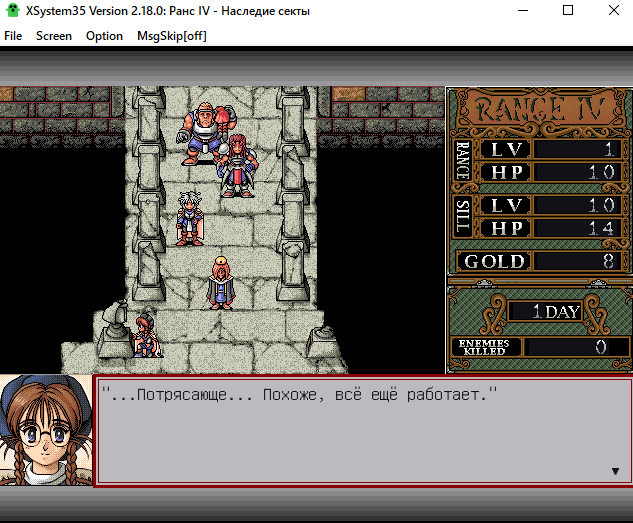The height and width of the screenshot is (523, 633).
Task: Click the GOLD amount display
Action: pos(580,261)
